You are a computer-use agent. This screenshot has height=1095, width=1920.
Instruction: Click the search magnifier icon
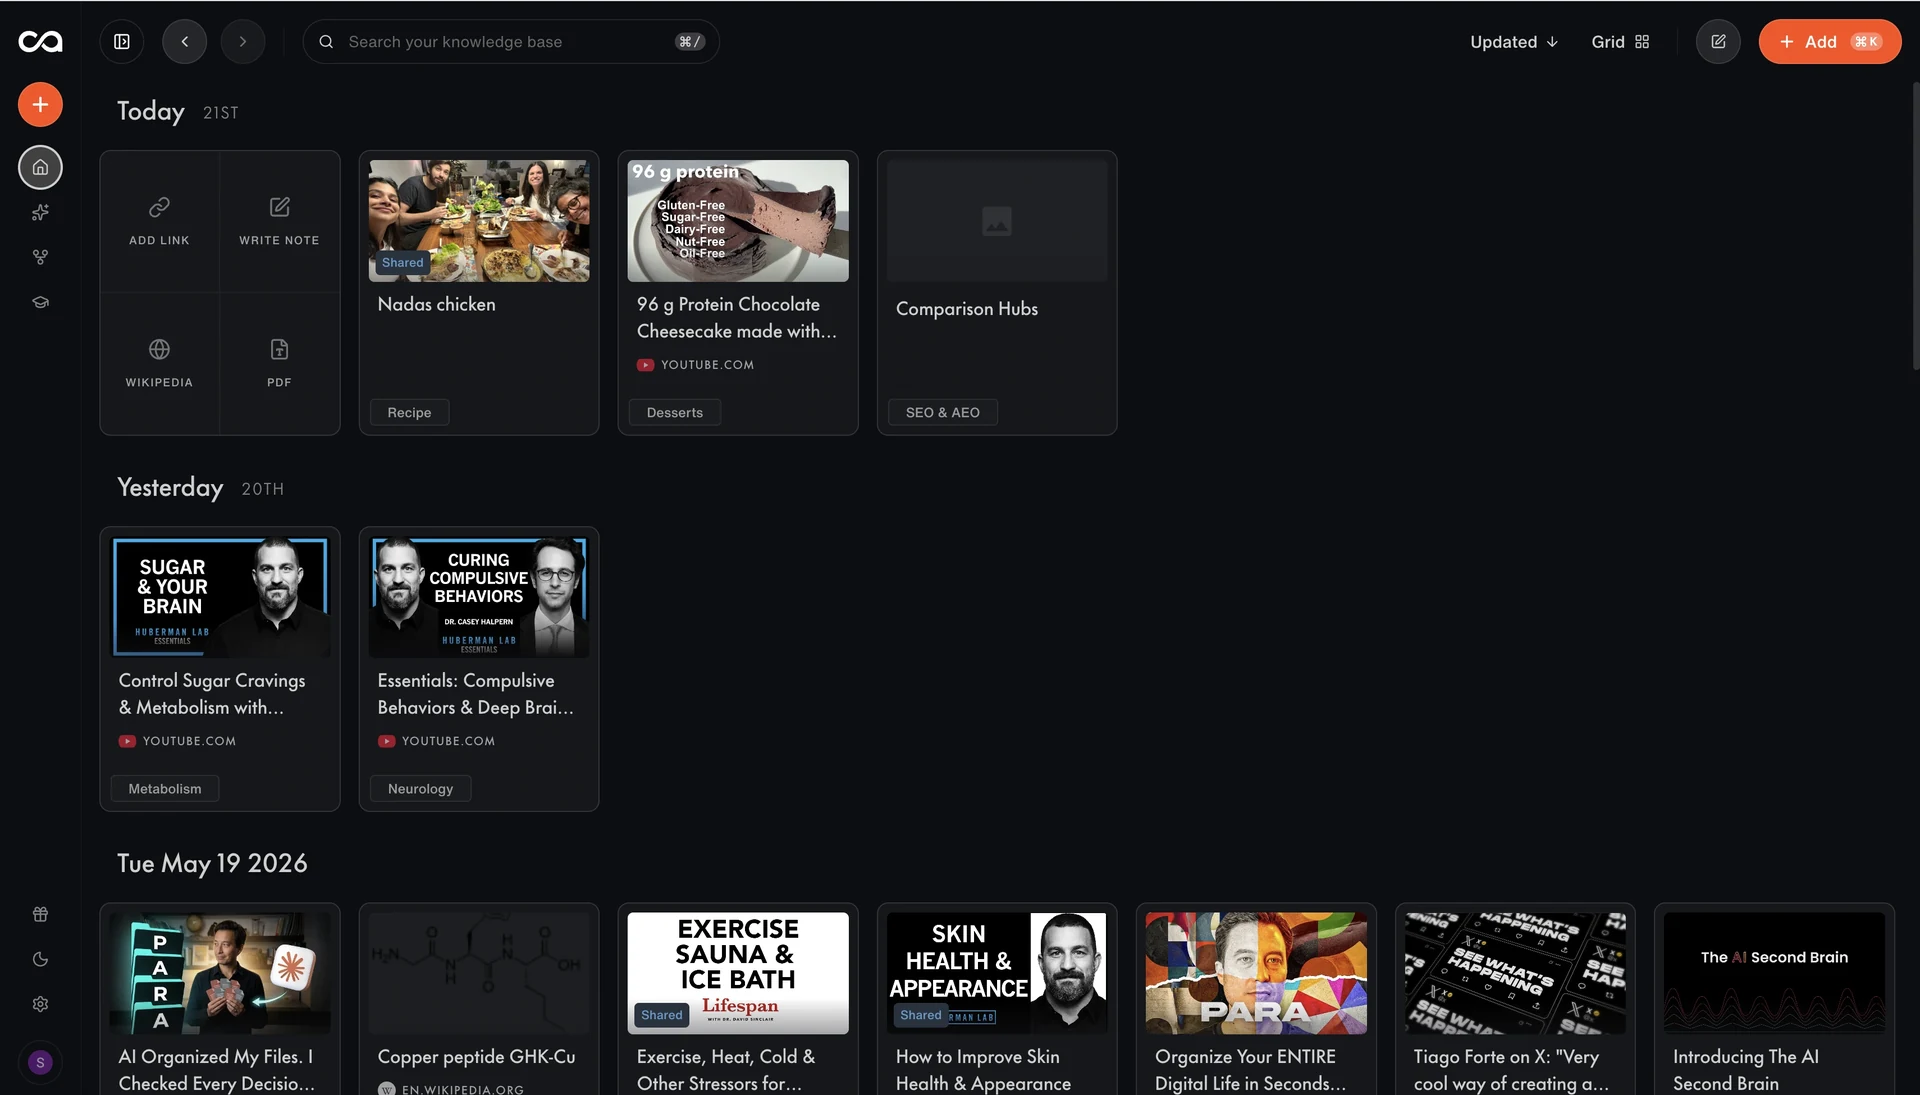pyautogui.click(x=326, y=41)
